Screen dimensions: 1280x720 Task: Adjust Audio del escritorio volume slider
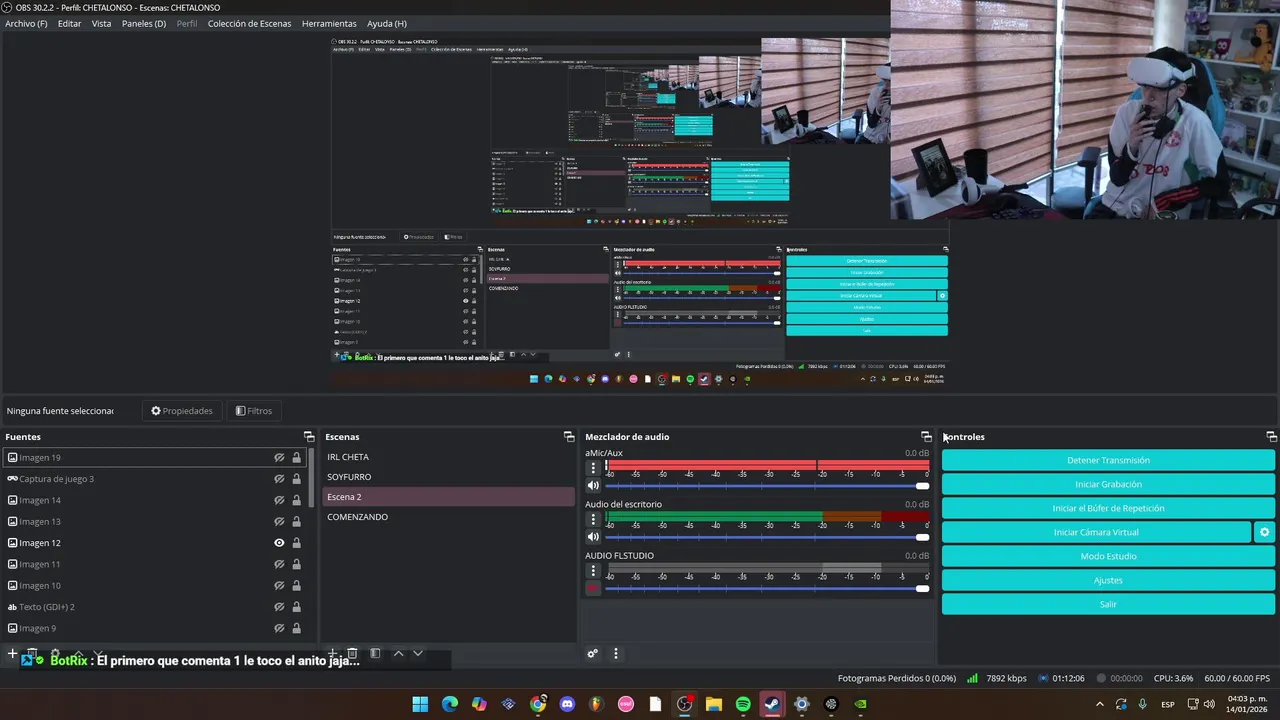767,537
